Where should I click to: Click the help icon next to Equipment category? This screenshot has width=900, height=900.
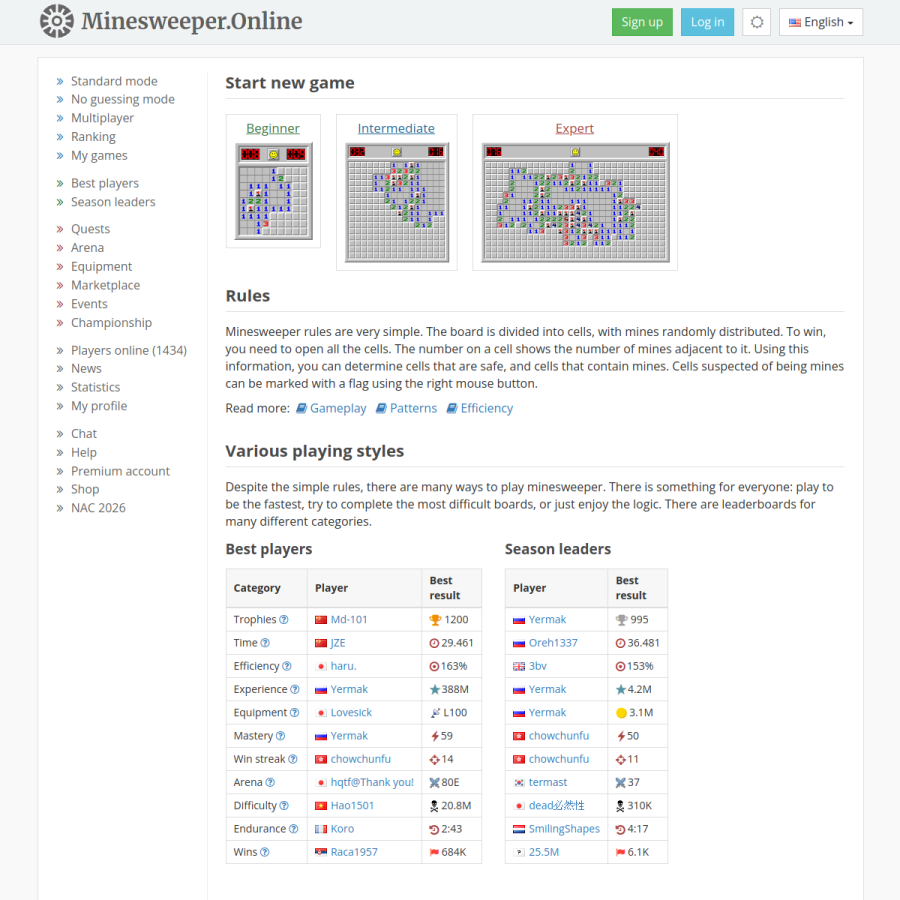tap(294, 712)
